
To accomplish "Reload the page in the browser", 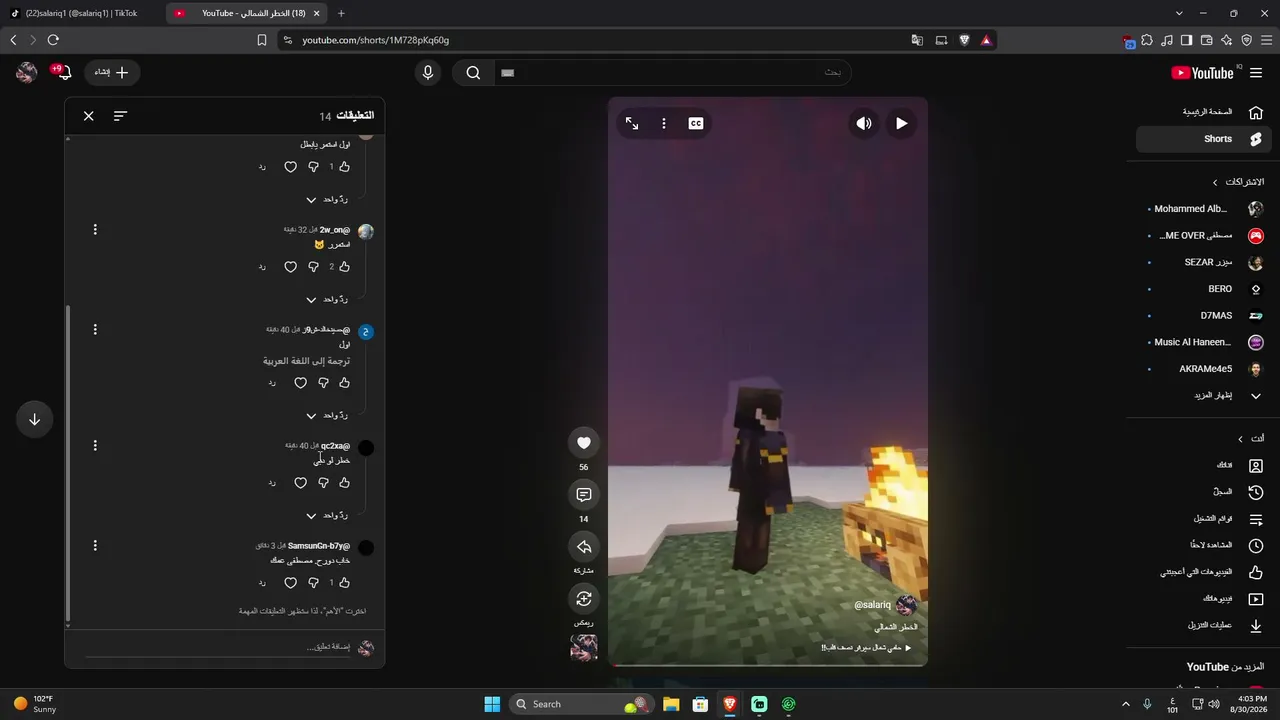I will pos(53,40).
